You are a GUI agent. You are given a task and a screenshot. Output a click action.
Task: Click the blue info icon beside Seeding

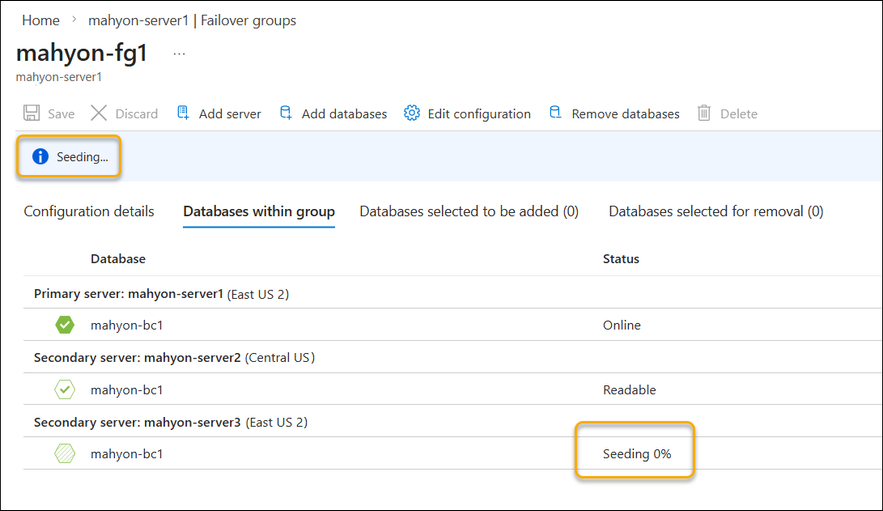coord(40,156)
